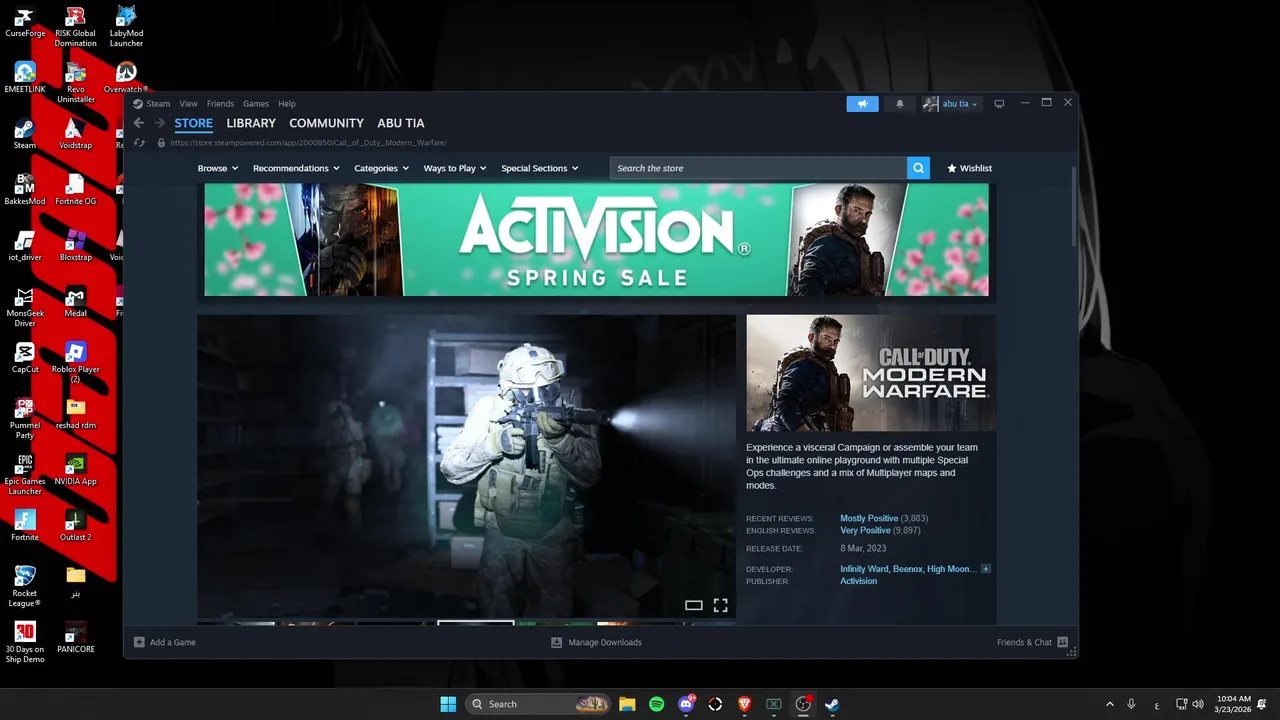Image resolution: width=1280 pixels, height=720 pixels.
Task: Show hidden system tray icons
Action: (1109, 704)
